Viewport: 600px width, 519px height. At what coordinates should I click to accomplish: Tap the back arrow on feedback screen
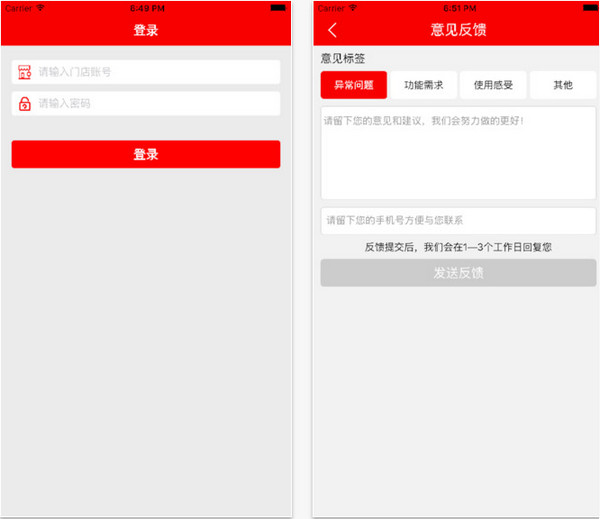(332, 30)
